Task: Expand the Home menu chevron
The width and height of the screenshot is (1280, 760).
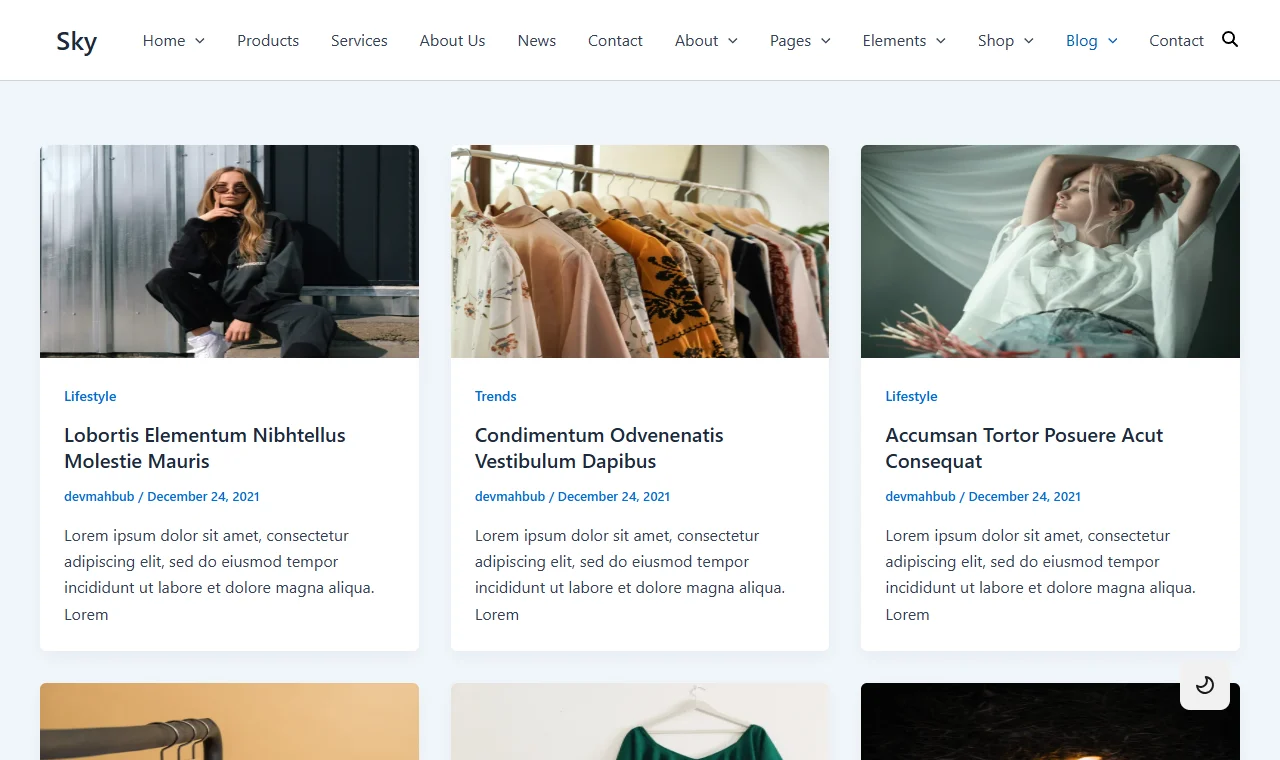Action: coord(200,41)
